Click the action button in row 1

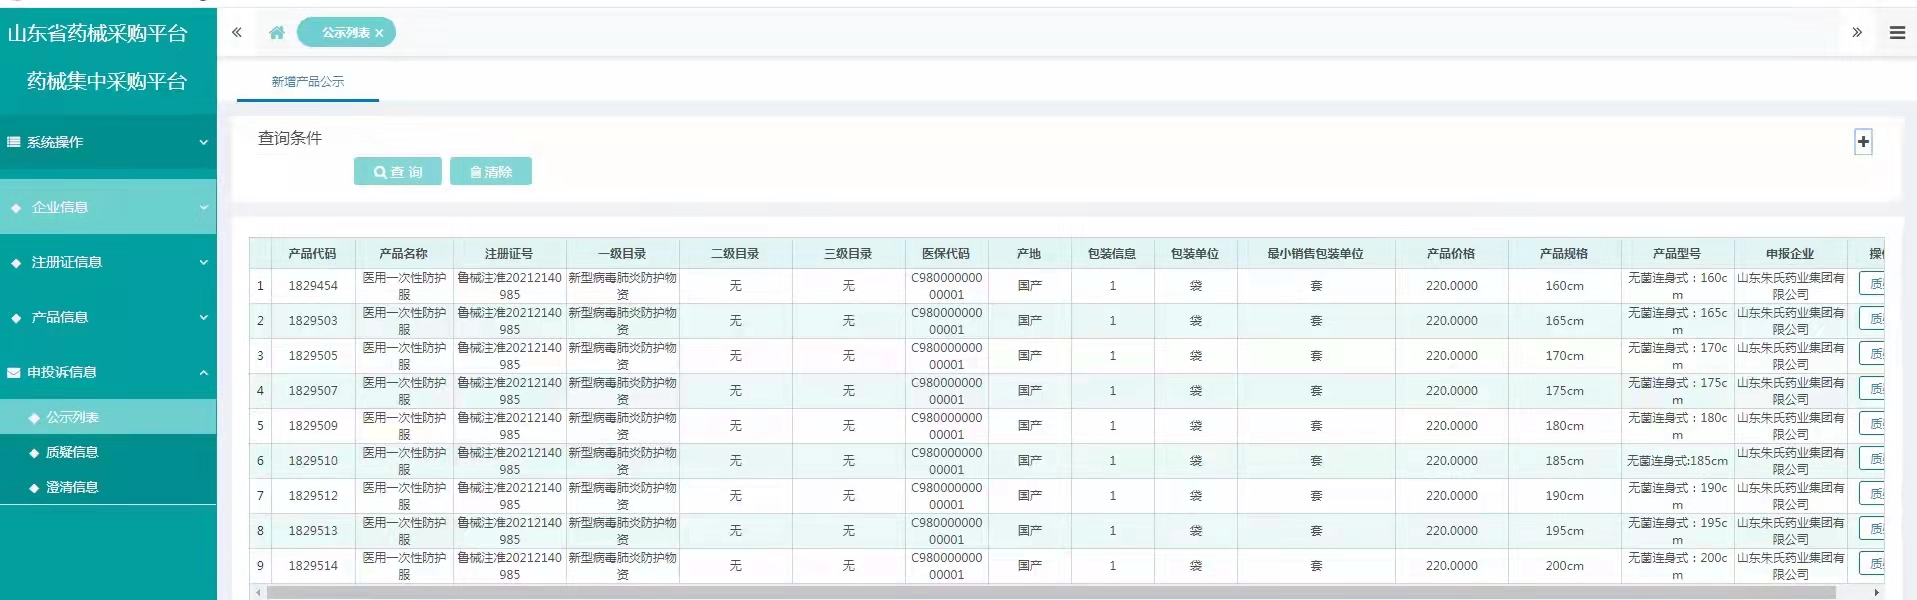[1872, 285]
